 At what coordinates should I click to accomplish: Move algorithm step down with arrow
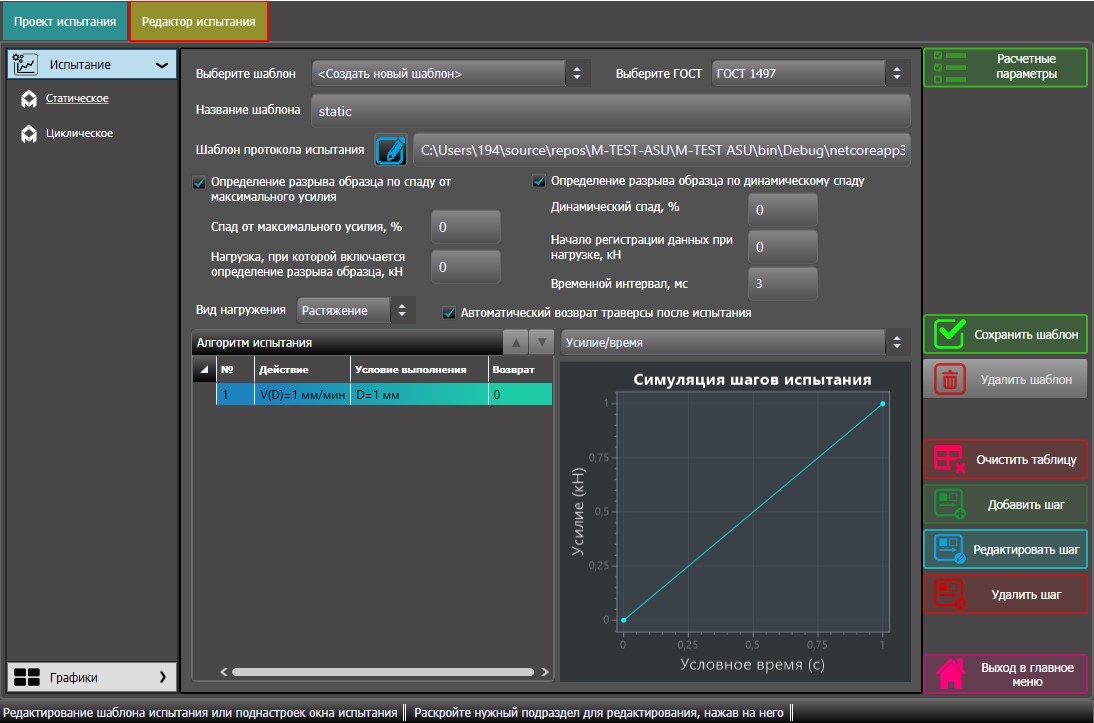pyautogui.click(x=541, y=343)
